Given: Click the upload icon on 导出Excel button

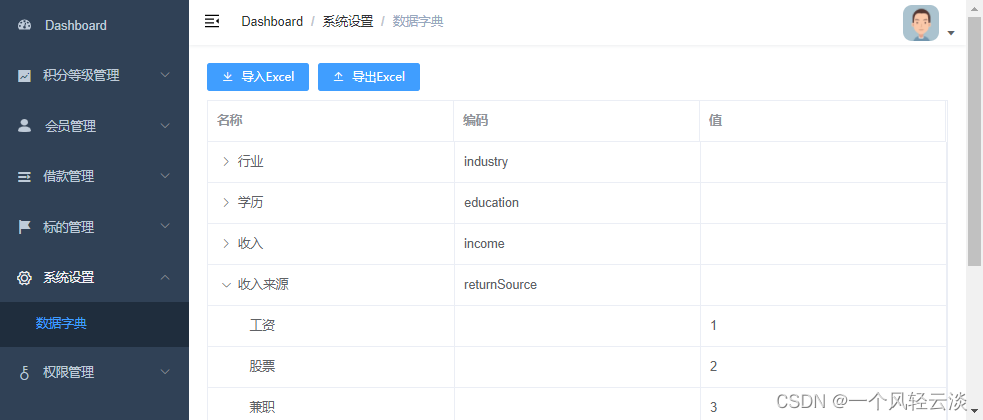Looking at the screenshot, I should [339, 77].
